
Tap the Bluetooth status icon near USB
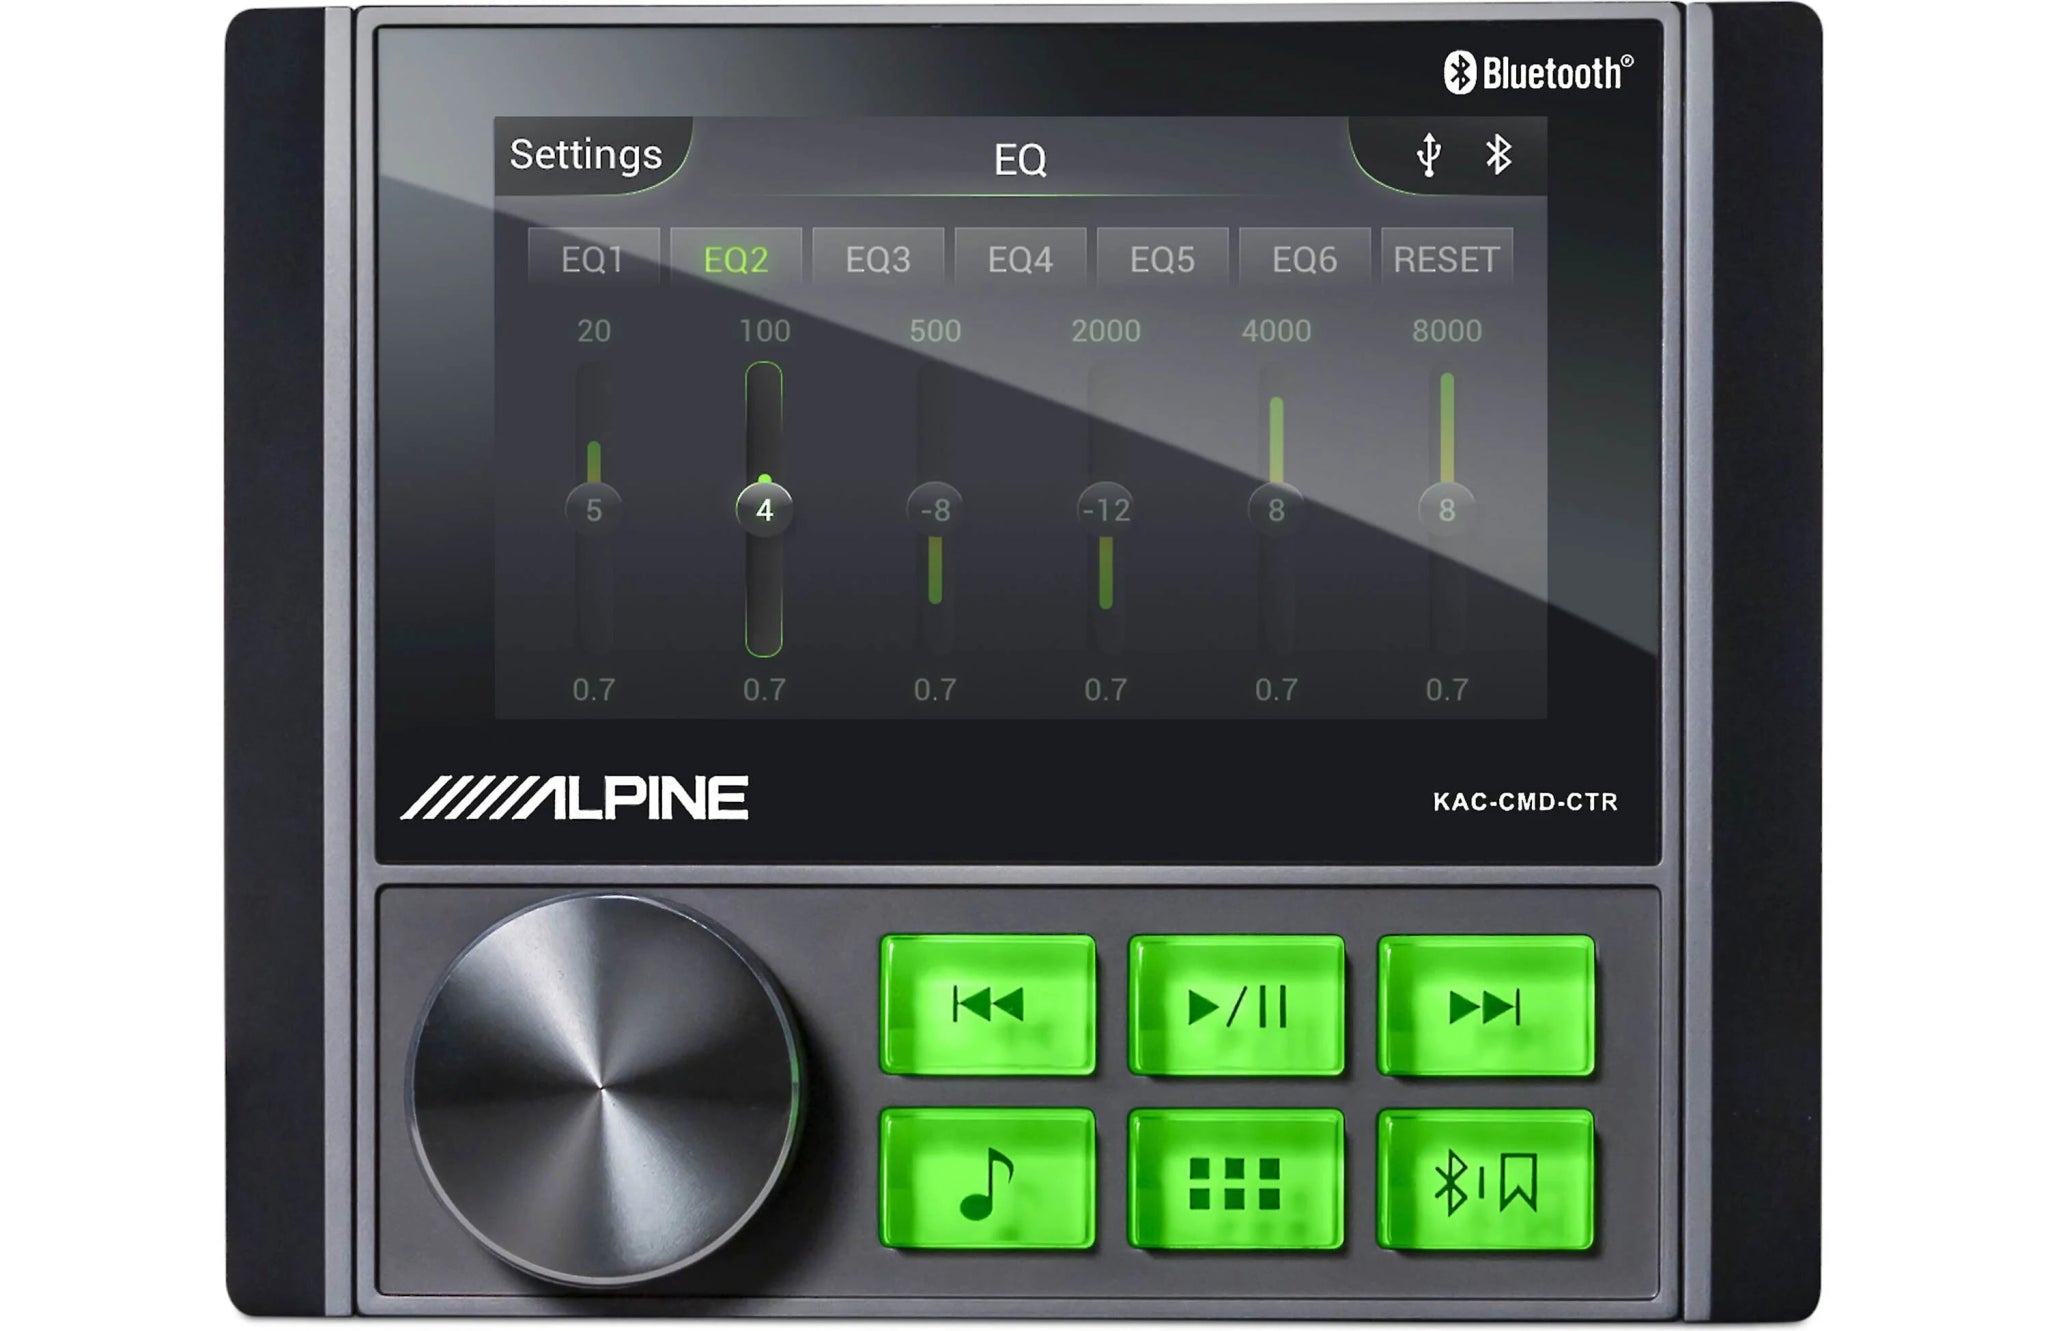[x=1497, y=156]
